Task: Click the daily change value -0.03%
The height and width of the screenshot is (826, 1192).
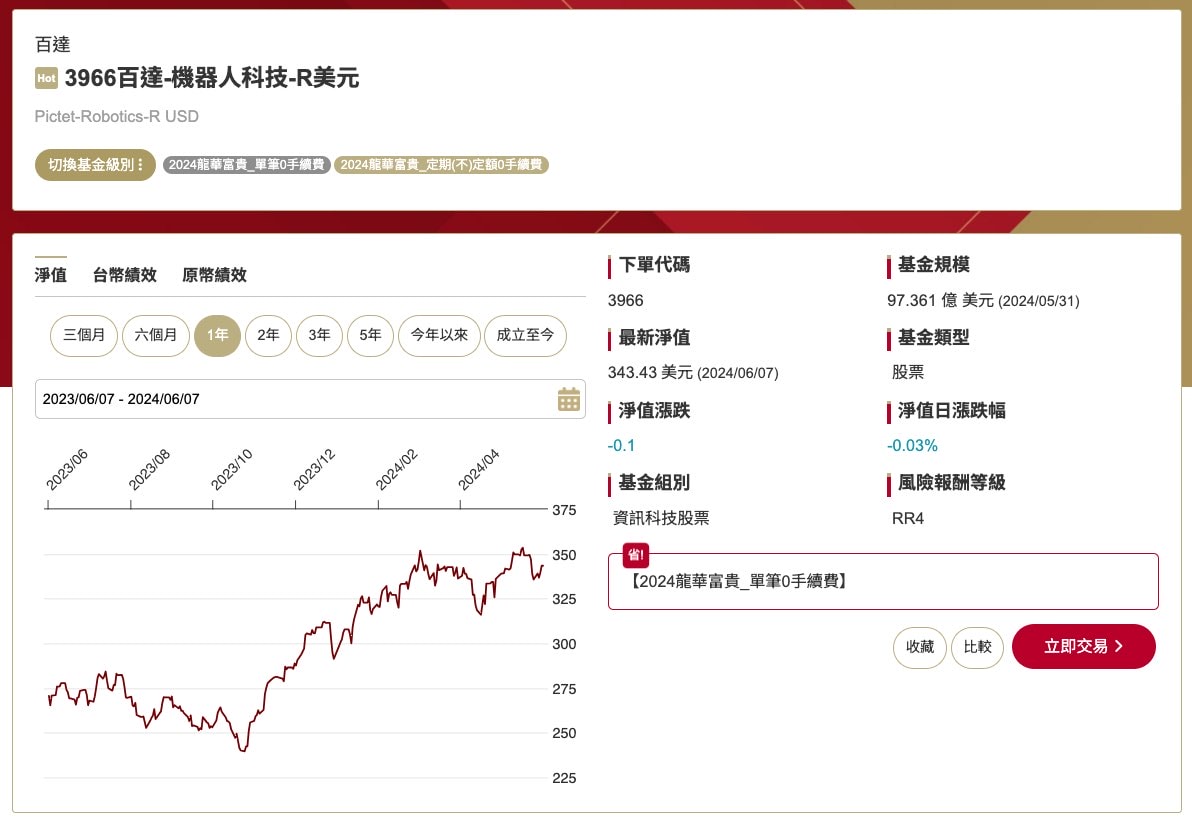Action: (912, 445)
